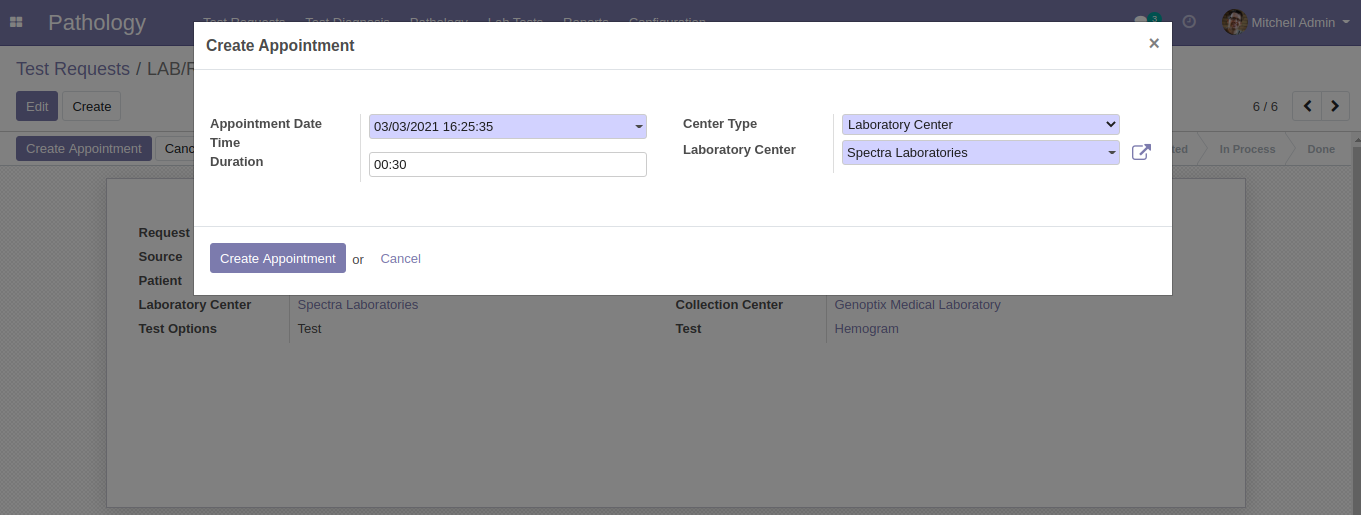Image resolution: width=1361 pixels, height=515 pixels.
Task: Open external link for Spectra Laboratories
Action: 1141,153
